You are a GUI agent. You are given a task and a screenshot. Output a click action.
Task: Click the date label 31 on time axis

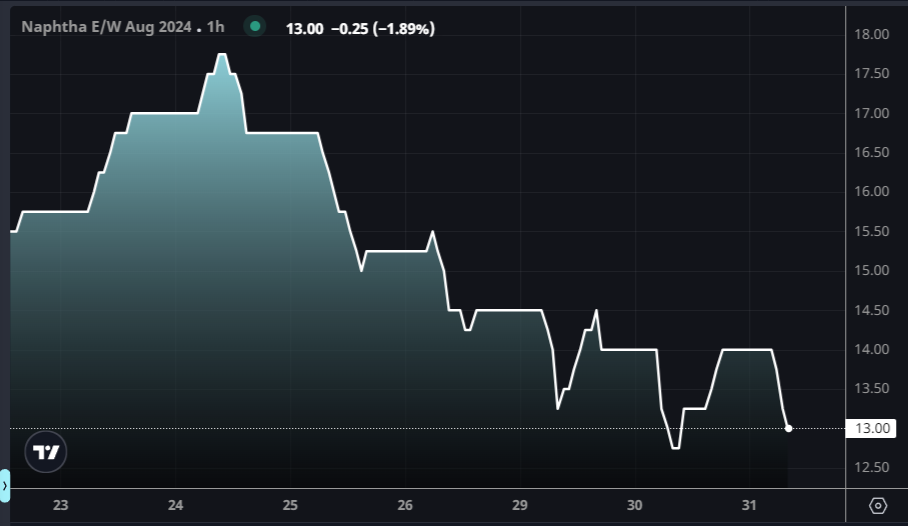[x=749, y=505]
